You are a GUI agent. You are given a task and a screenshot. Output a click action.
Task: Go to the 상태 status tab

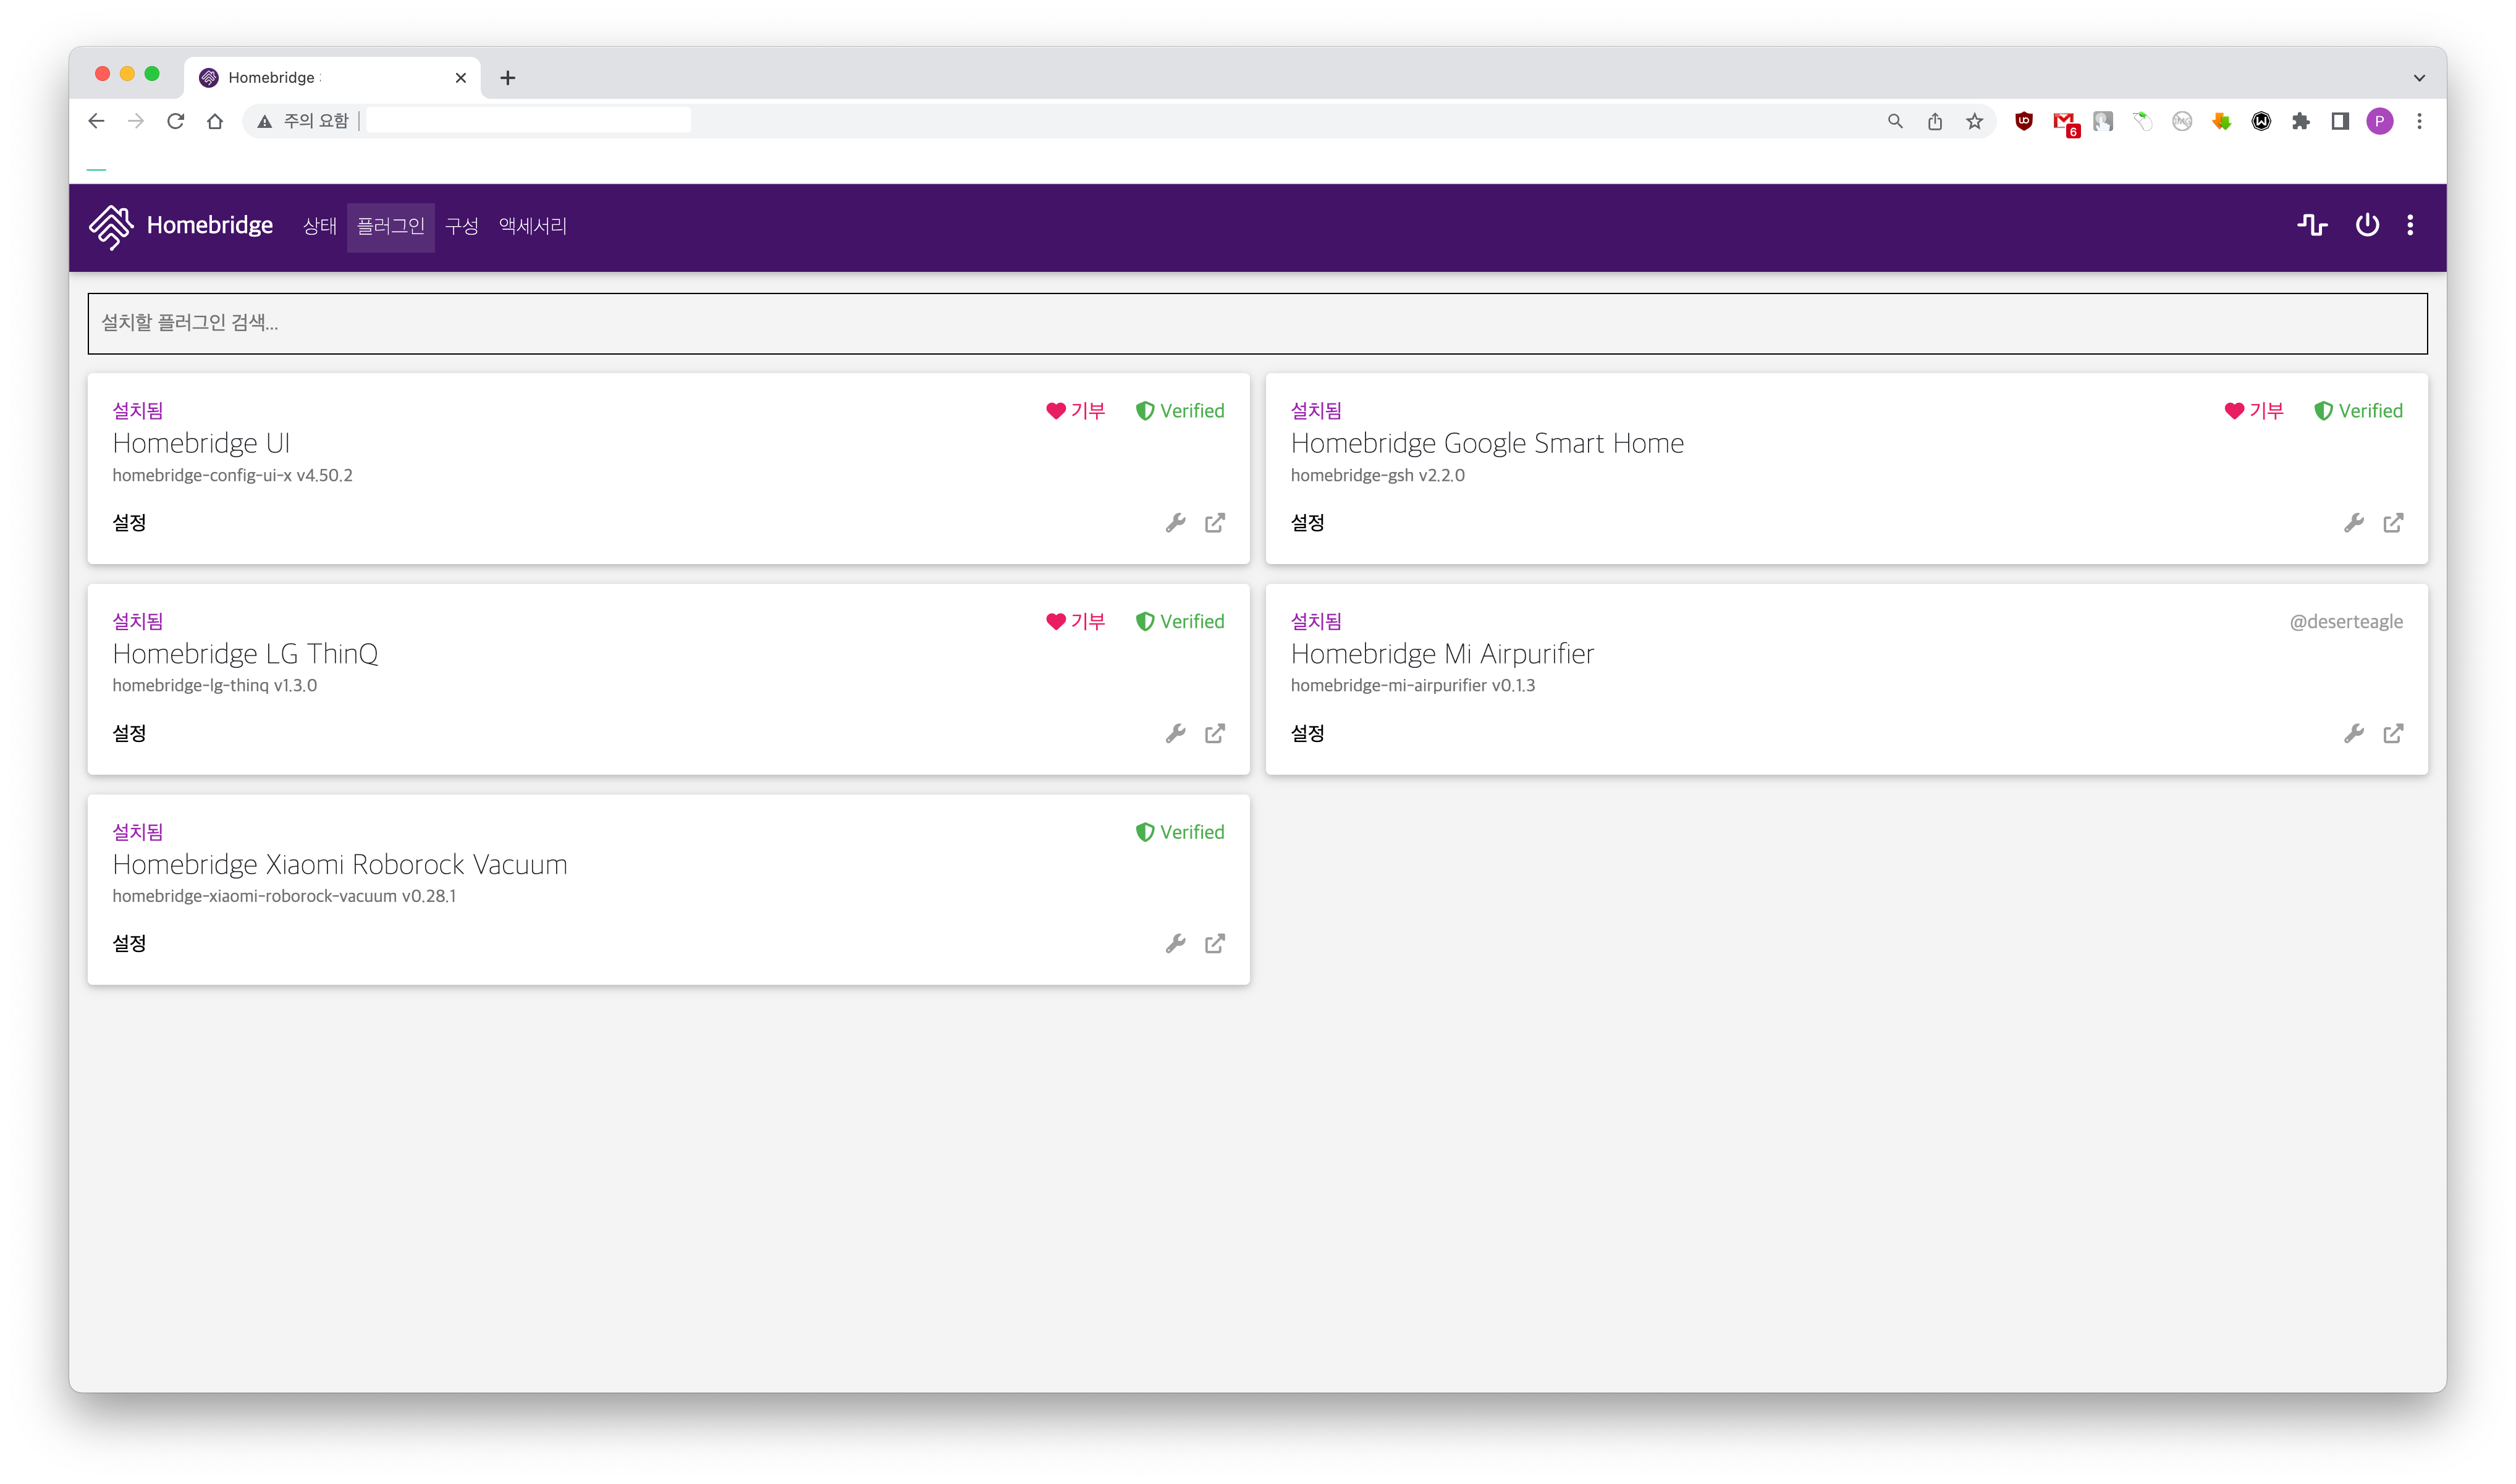(320, 227)
